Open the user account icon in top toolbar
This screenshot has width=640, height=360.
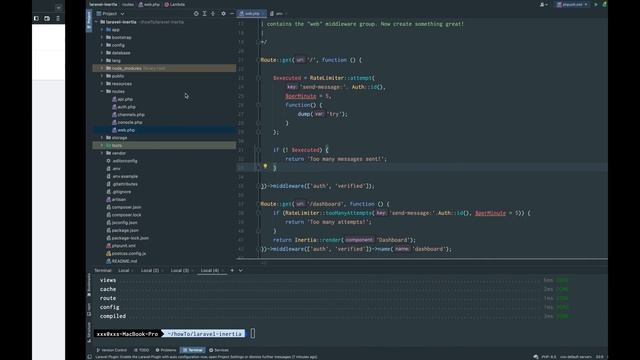pos(543,4)
